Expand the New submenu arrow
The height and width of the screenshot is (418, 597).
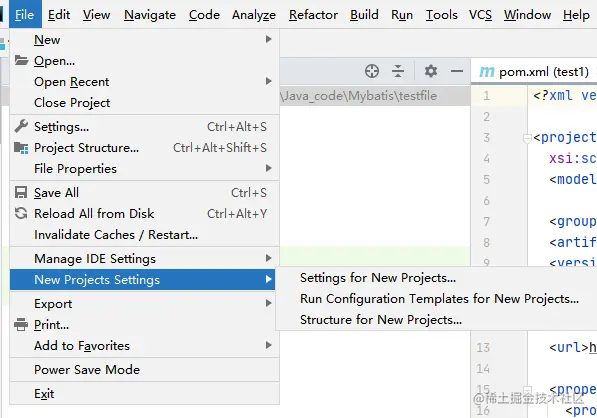268,39
